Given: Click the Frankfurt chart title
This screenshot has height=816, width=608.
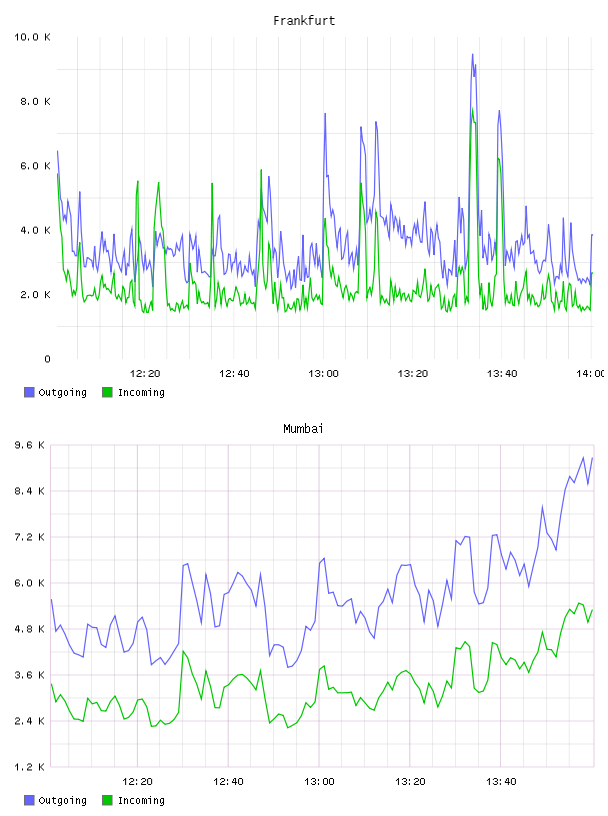Looking at the screenshot, I should click(x=304, y=21).
